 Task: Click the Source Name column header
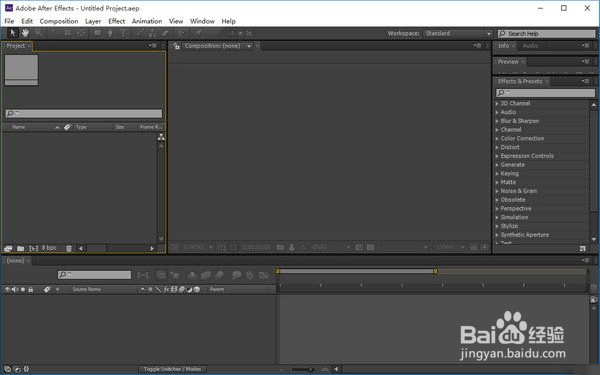tap(86, 289)
